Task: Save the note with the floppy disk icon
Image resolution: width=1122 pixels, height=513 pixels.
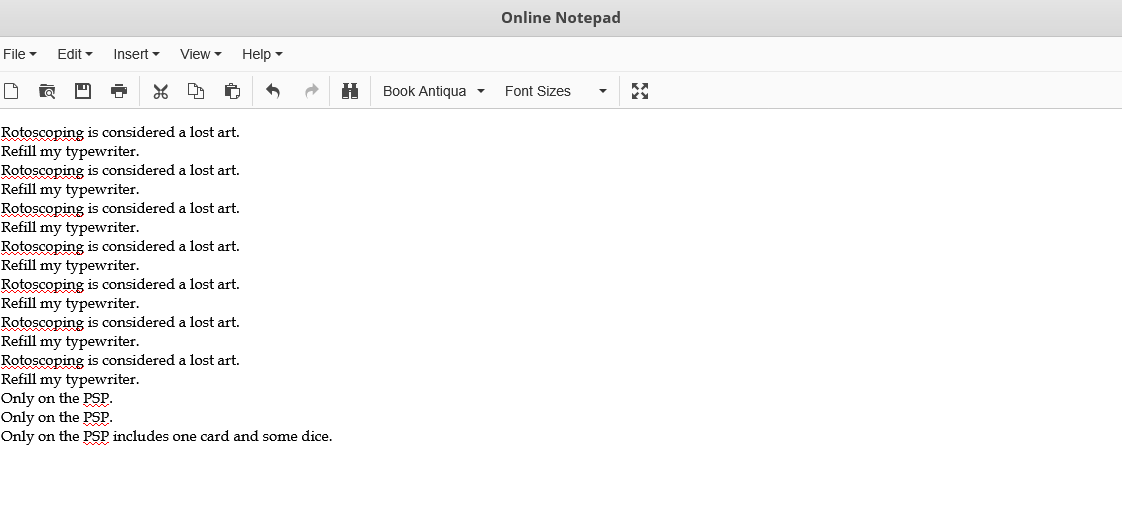Action: click(x=83, y=91)
